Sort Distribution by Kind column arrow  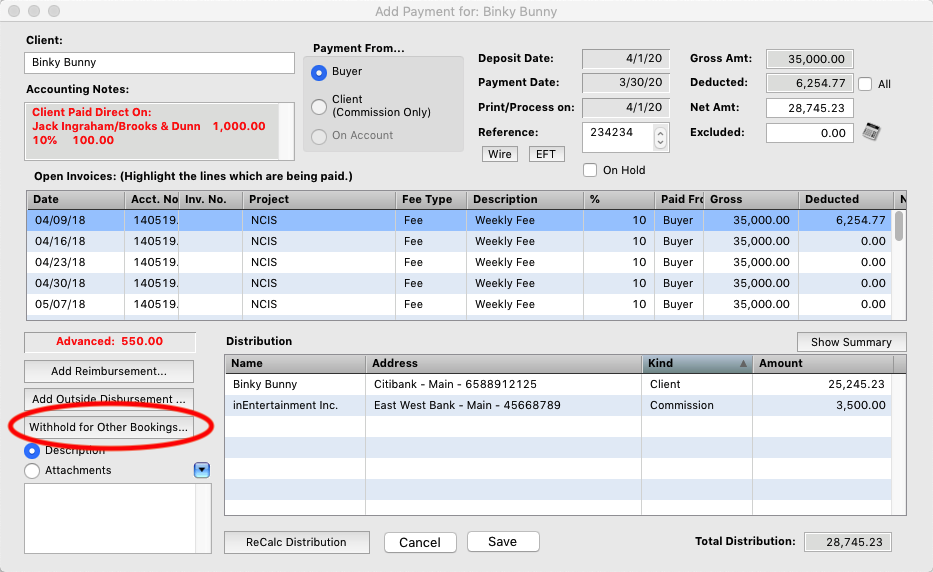point(743,364)
